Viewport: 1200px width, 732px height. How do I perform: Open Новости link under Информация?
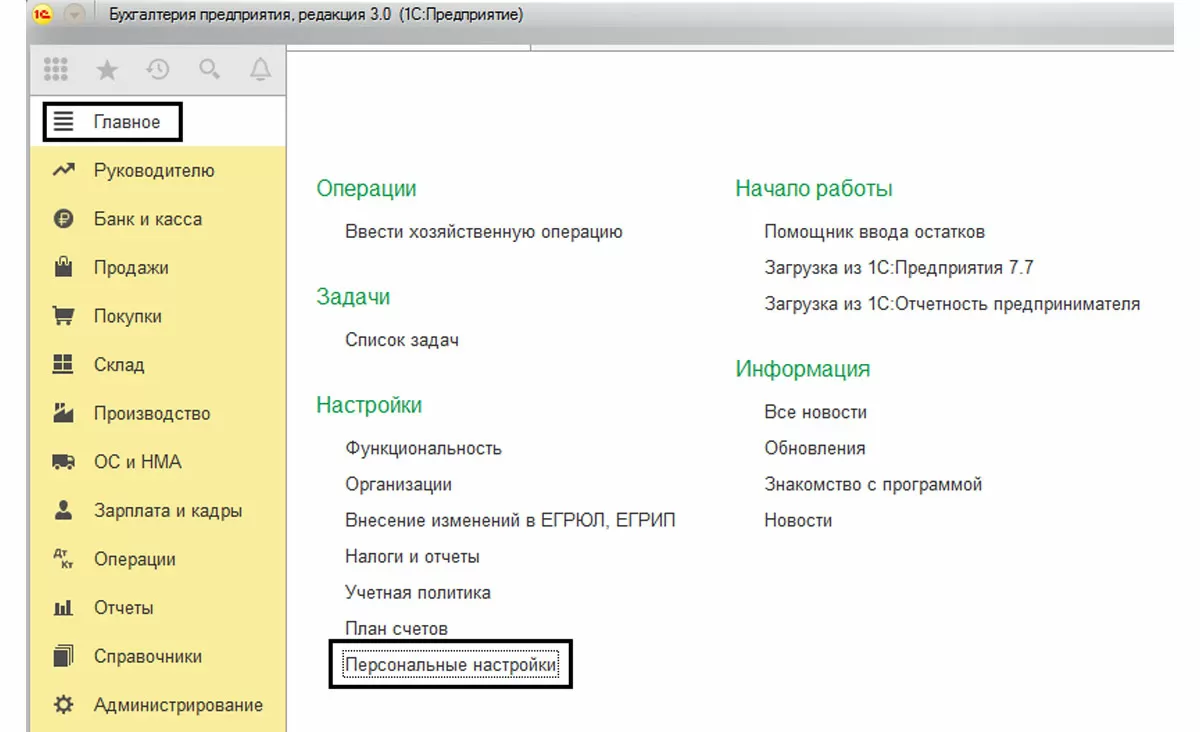pos(798,520)
